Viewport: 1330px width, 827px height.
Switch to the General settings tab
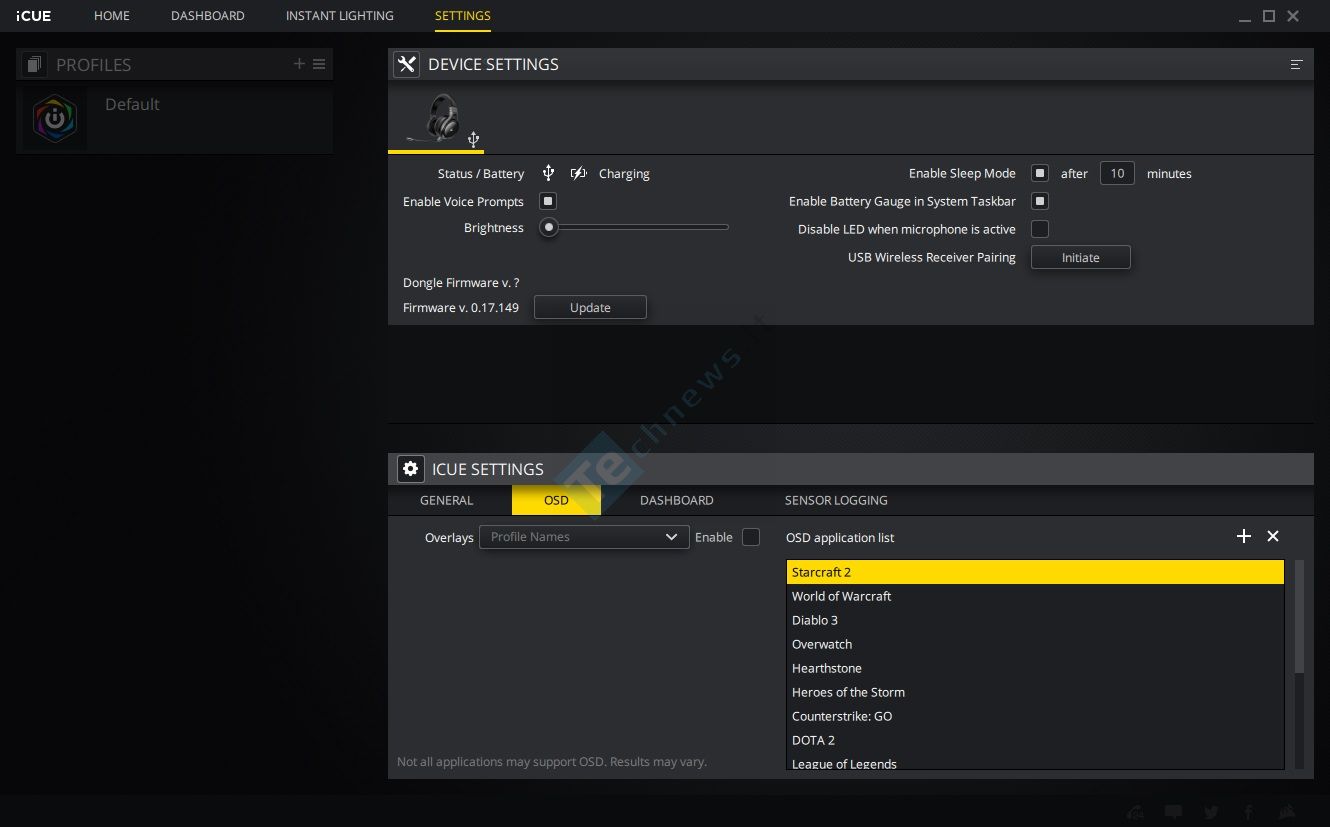(447, 500)
